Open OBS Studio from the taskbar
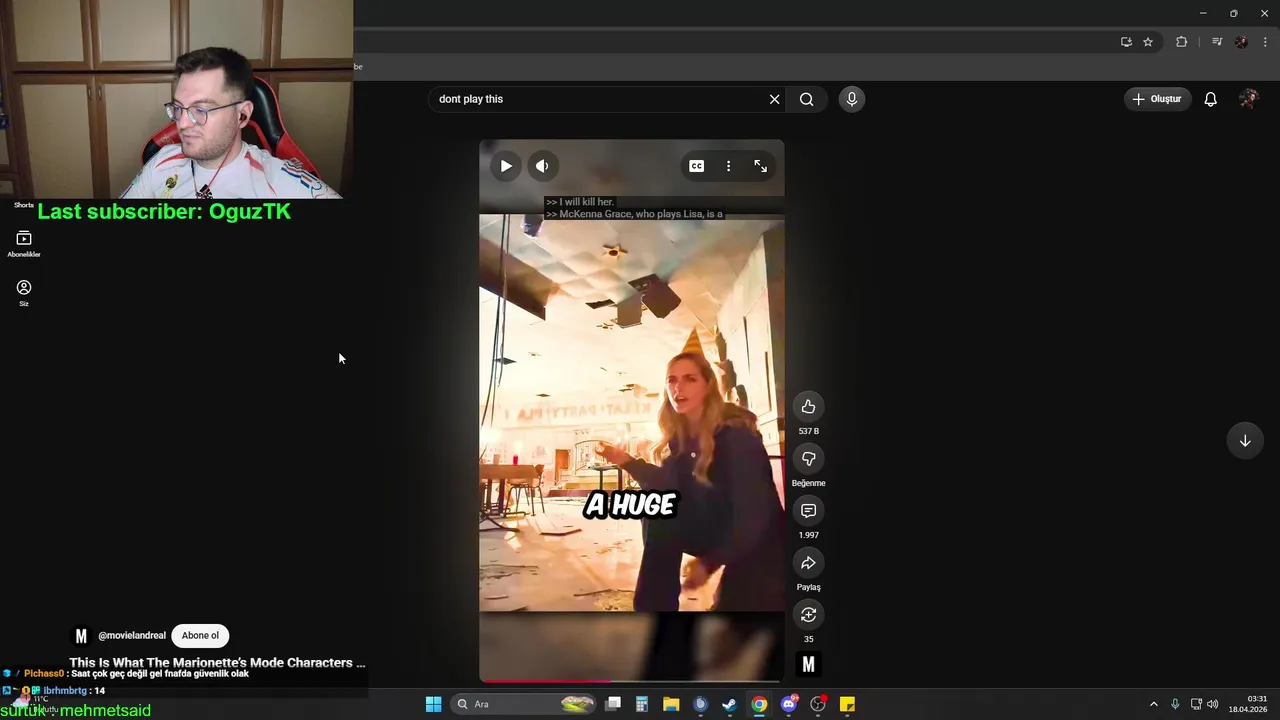Image resolution: width=1280 pixels, height=720 pixels. pyautogui.click(x=818, y=704)
